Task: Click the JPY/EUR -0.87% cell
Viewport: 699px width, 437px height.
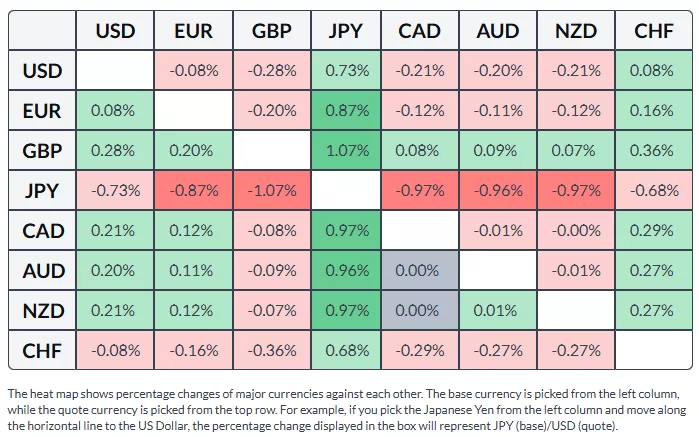Action: coord(192,191)
